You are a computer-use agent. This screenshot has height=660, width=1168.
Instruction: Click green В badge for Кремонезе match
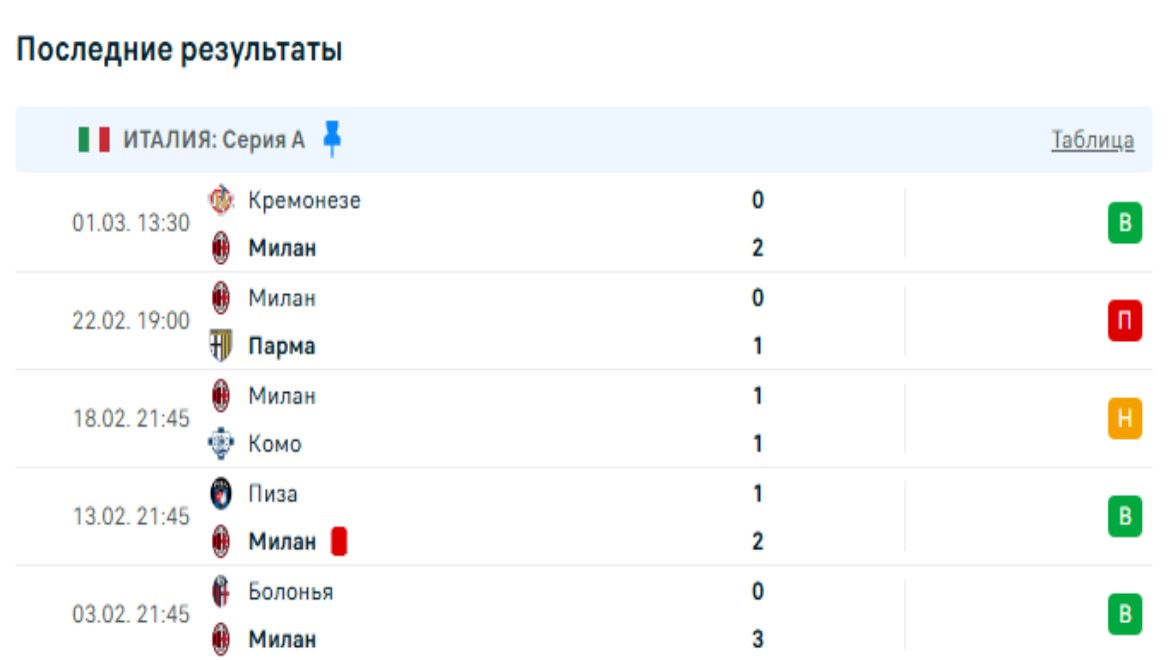click(1125, 223)
